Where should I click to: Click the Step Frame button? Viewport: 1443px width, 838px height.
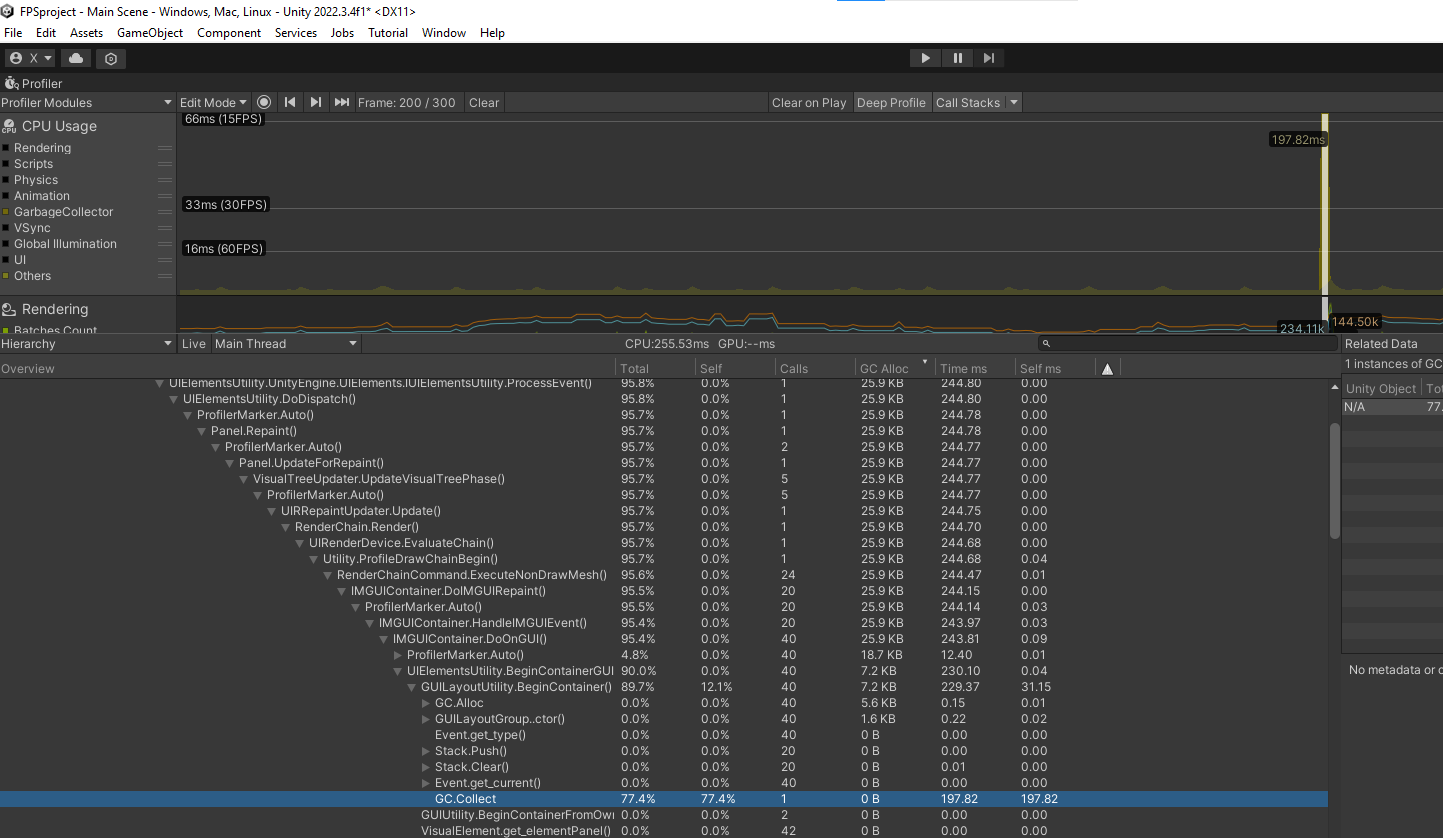click(x=989, y=57)
